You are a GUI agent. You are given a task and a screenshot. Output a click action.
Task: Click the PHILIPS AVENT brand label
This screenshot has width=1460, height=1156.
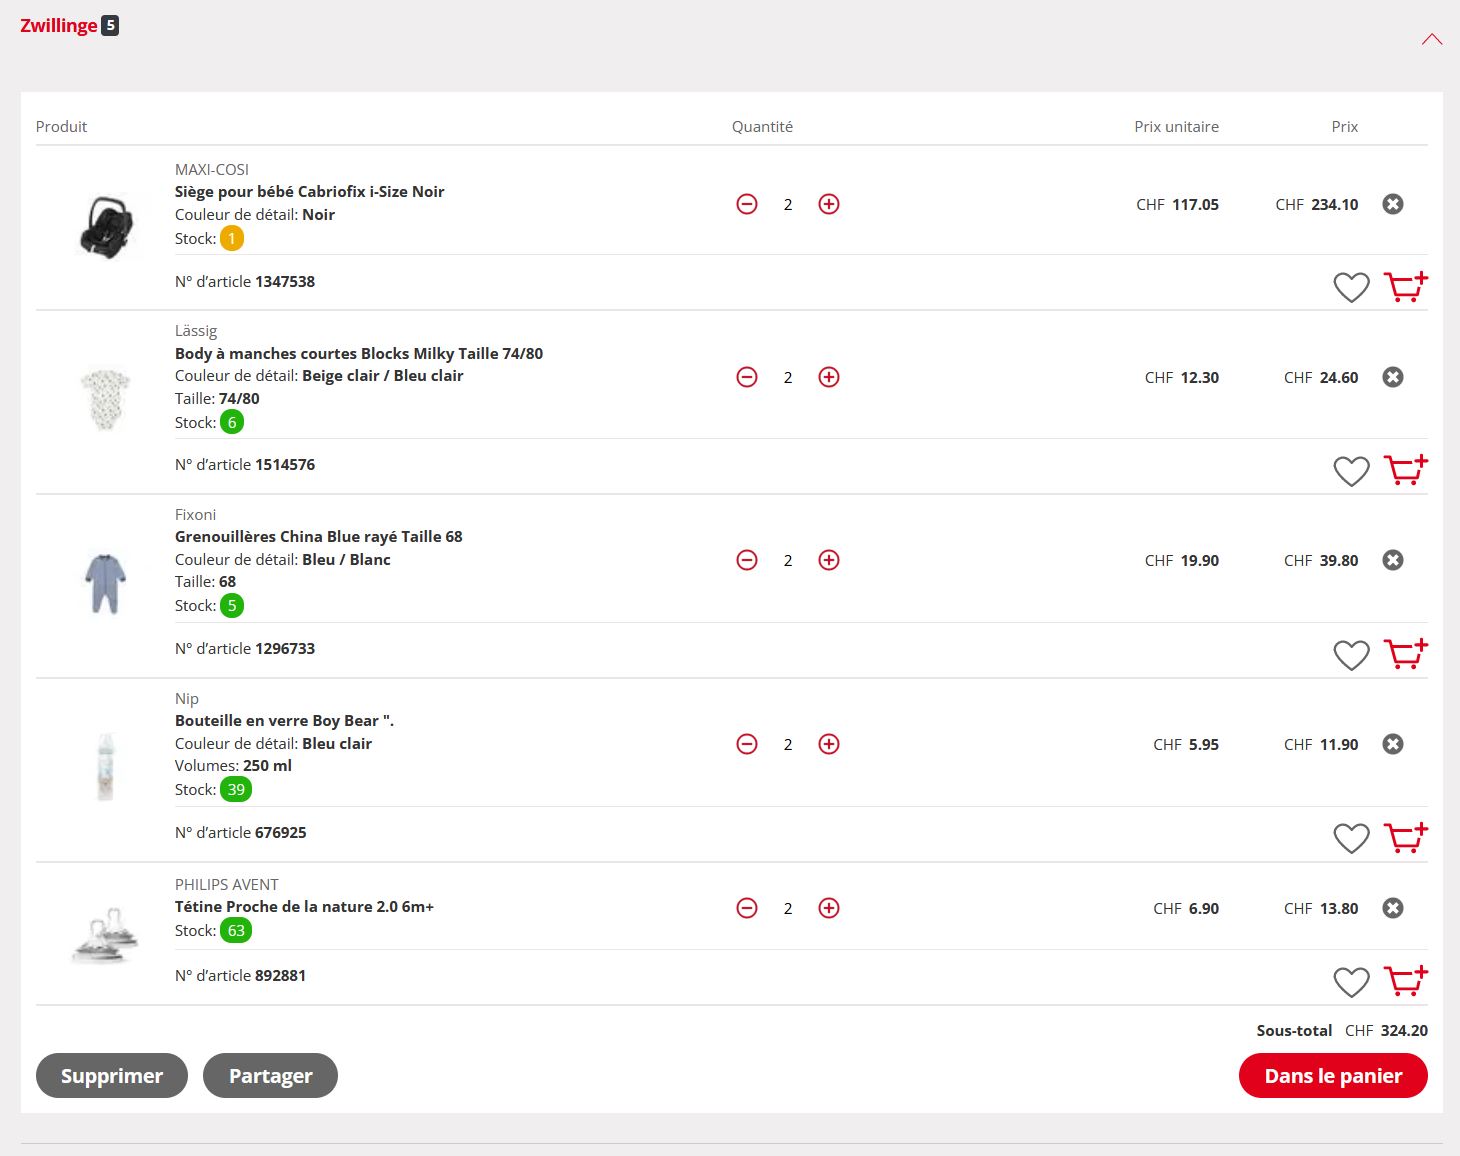click(x=227, y=885)
